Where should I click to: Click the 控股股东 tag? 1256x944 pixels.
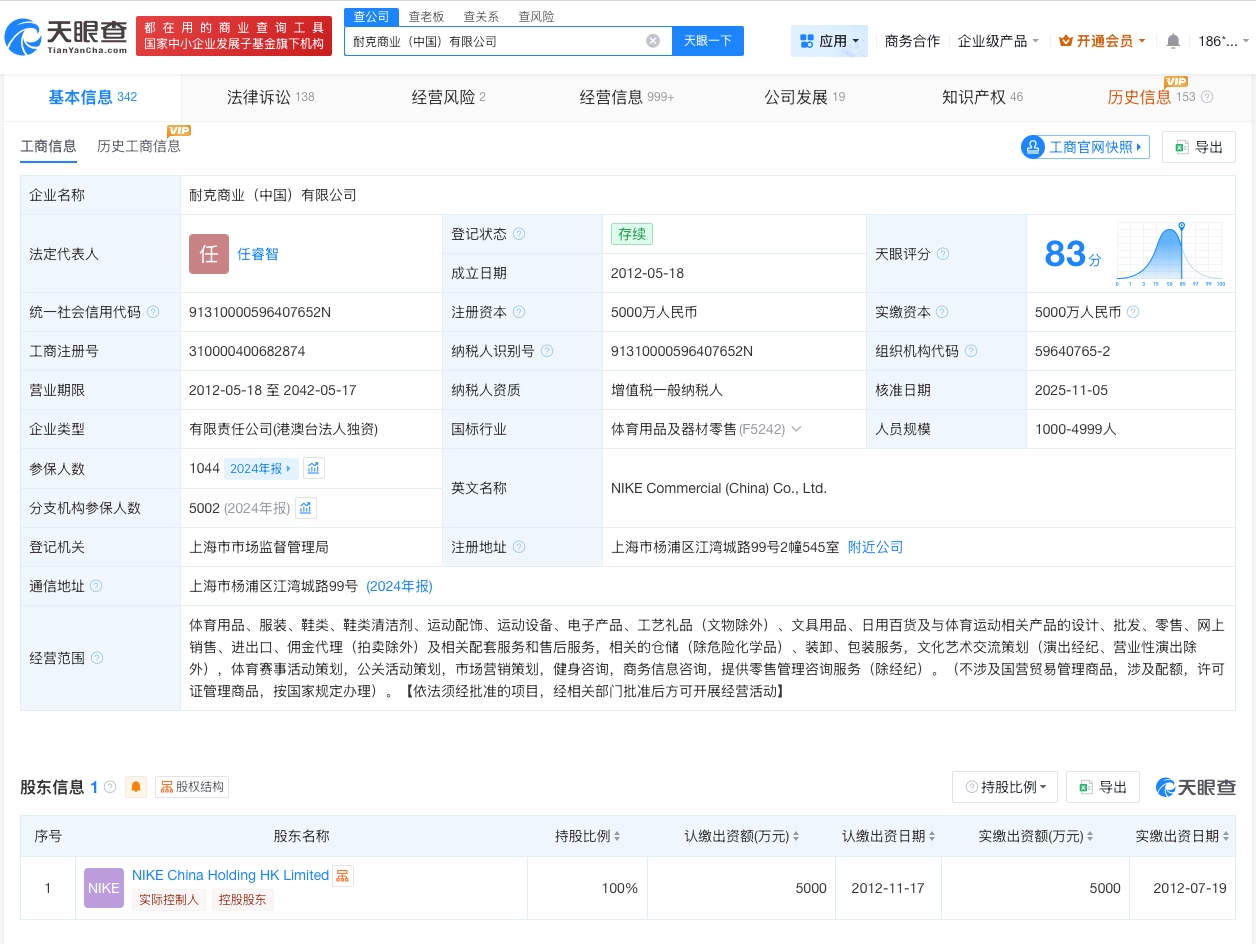point(242,899)
